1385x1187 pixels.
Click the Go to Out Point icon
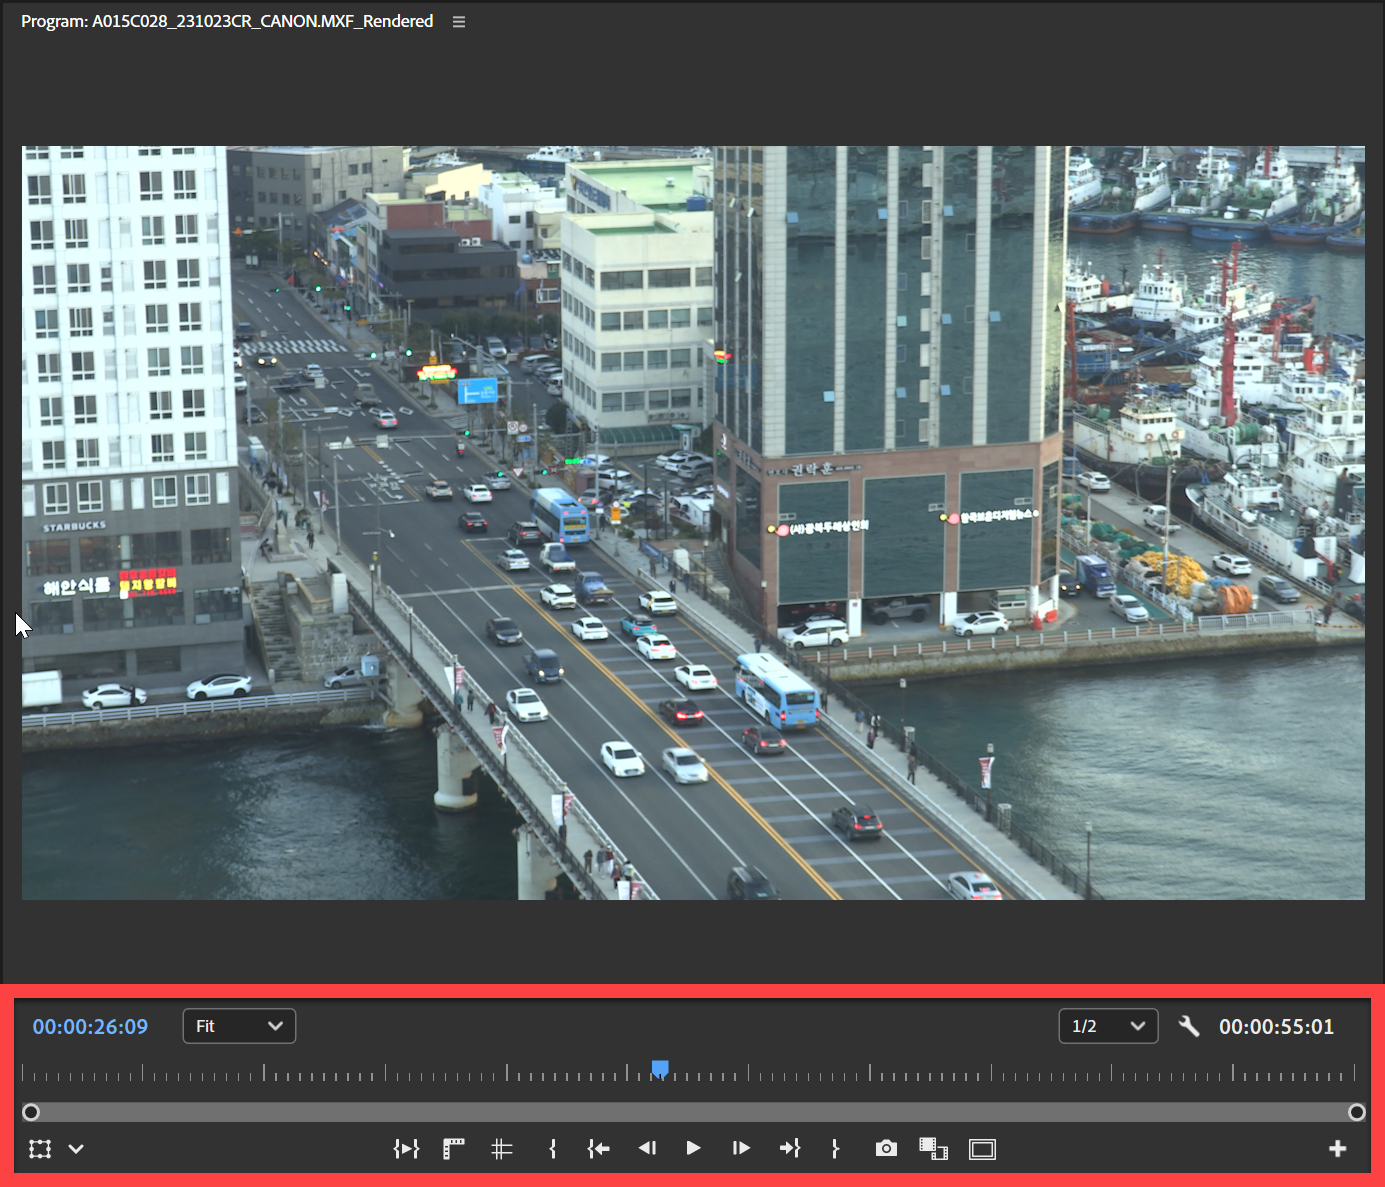tap(790, 1148)
